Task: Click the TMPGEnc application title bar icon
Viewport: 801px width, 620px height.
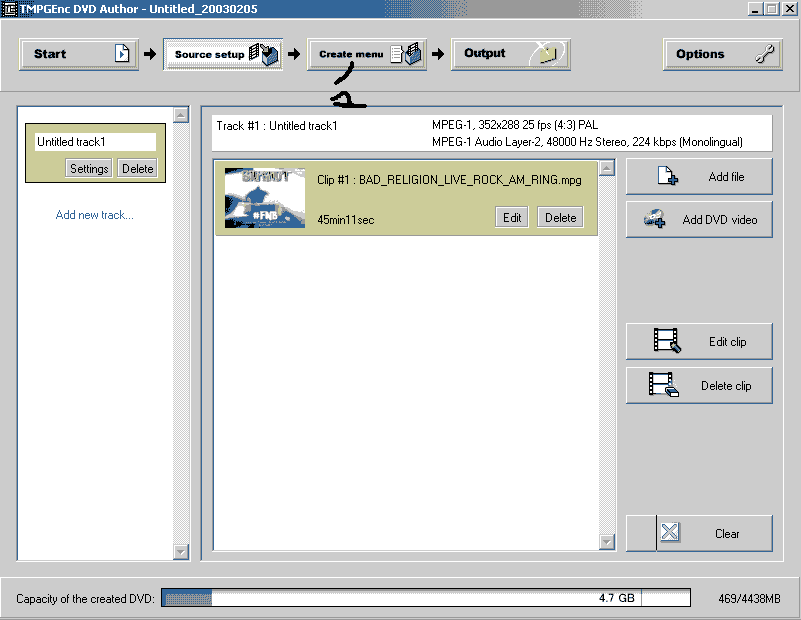Action: [x=9, y=9]
